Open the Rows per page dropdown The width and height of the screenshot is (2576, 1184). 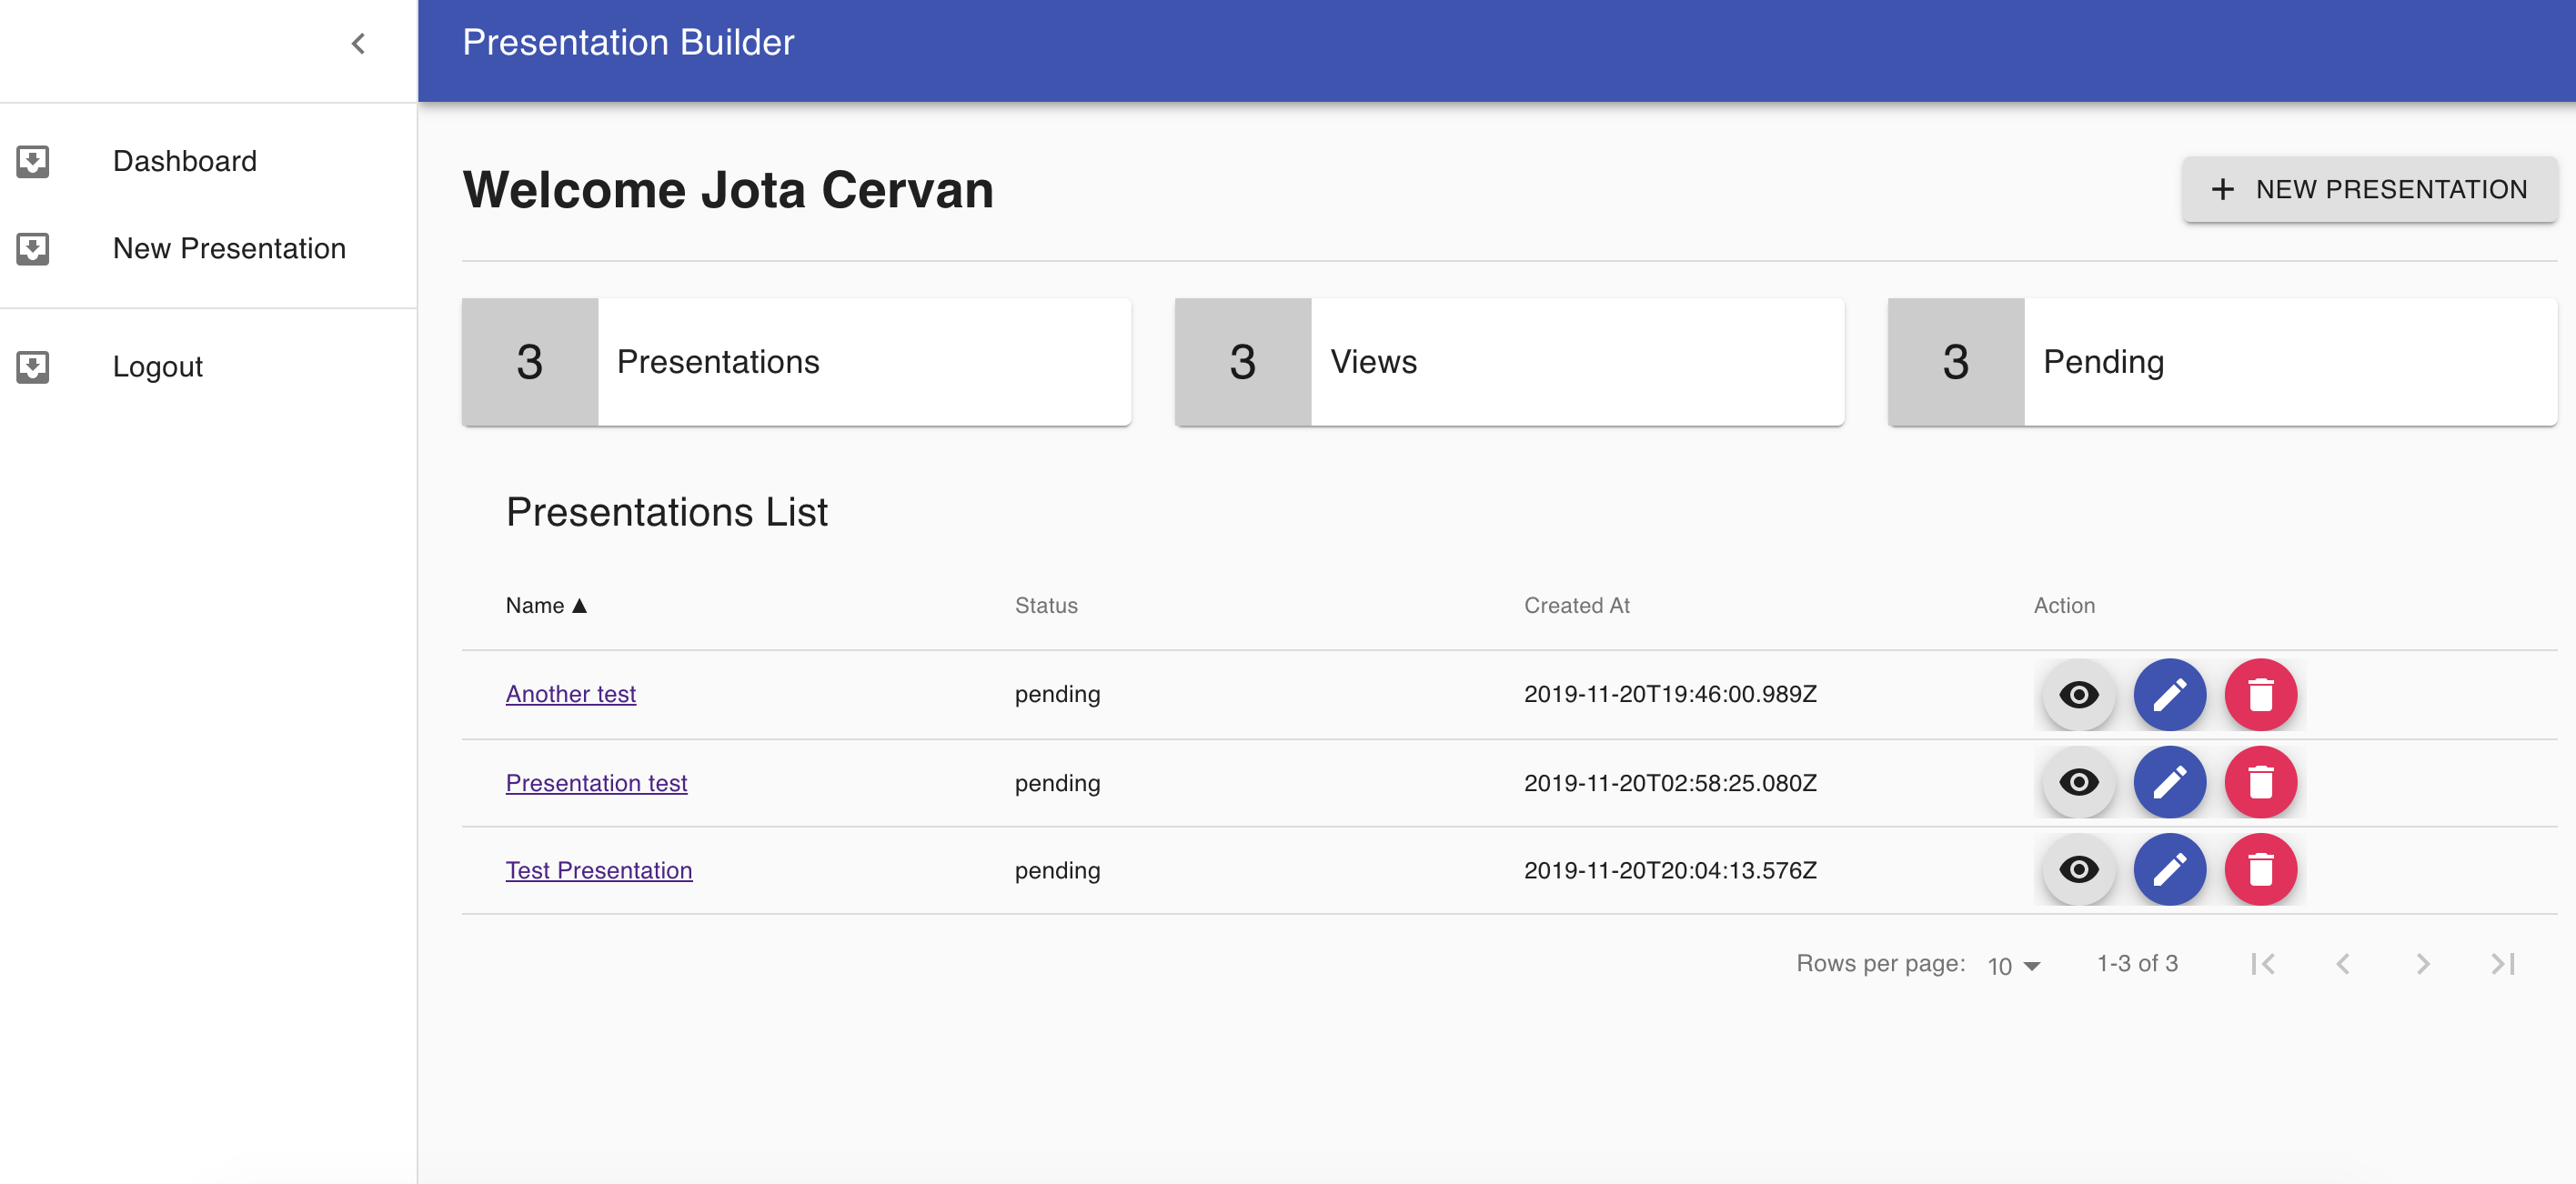click(2012, 964)
